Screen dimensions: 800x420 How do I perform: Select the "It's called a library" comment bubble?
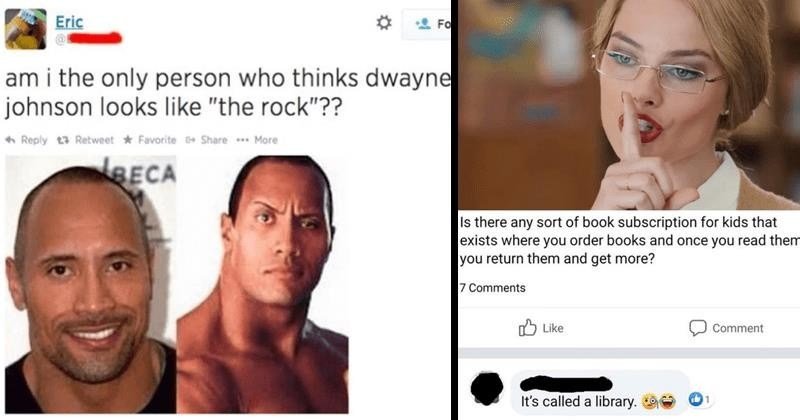point(600,391)
